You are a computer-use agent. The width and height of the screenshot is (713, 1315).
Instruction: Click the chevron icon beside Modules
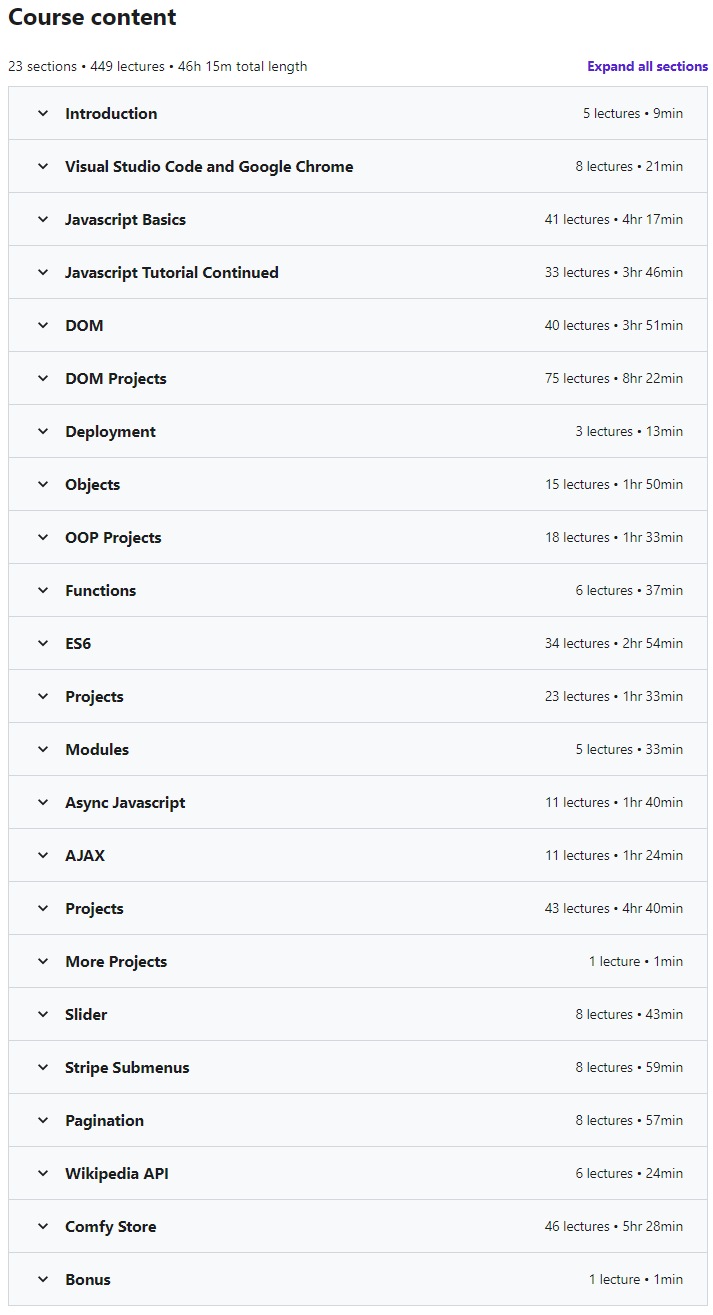pyautogui.click(x=43, y=750)
